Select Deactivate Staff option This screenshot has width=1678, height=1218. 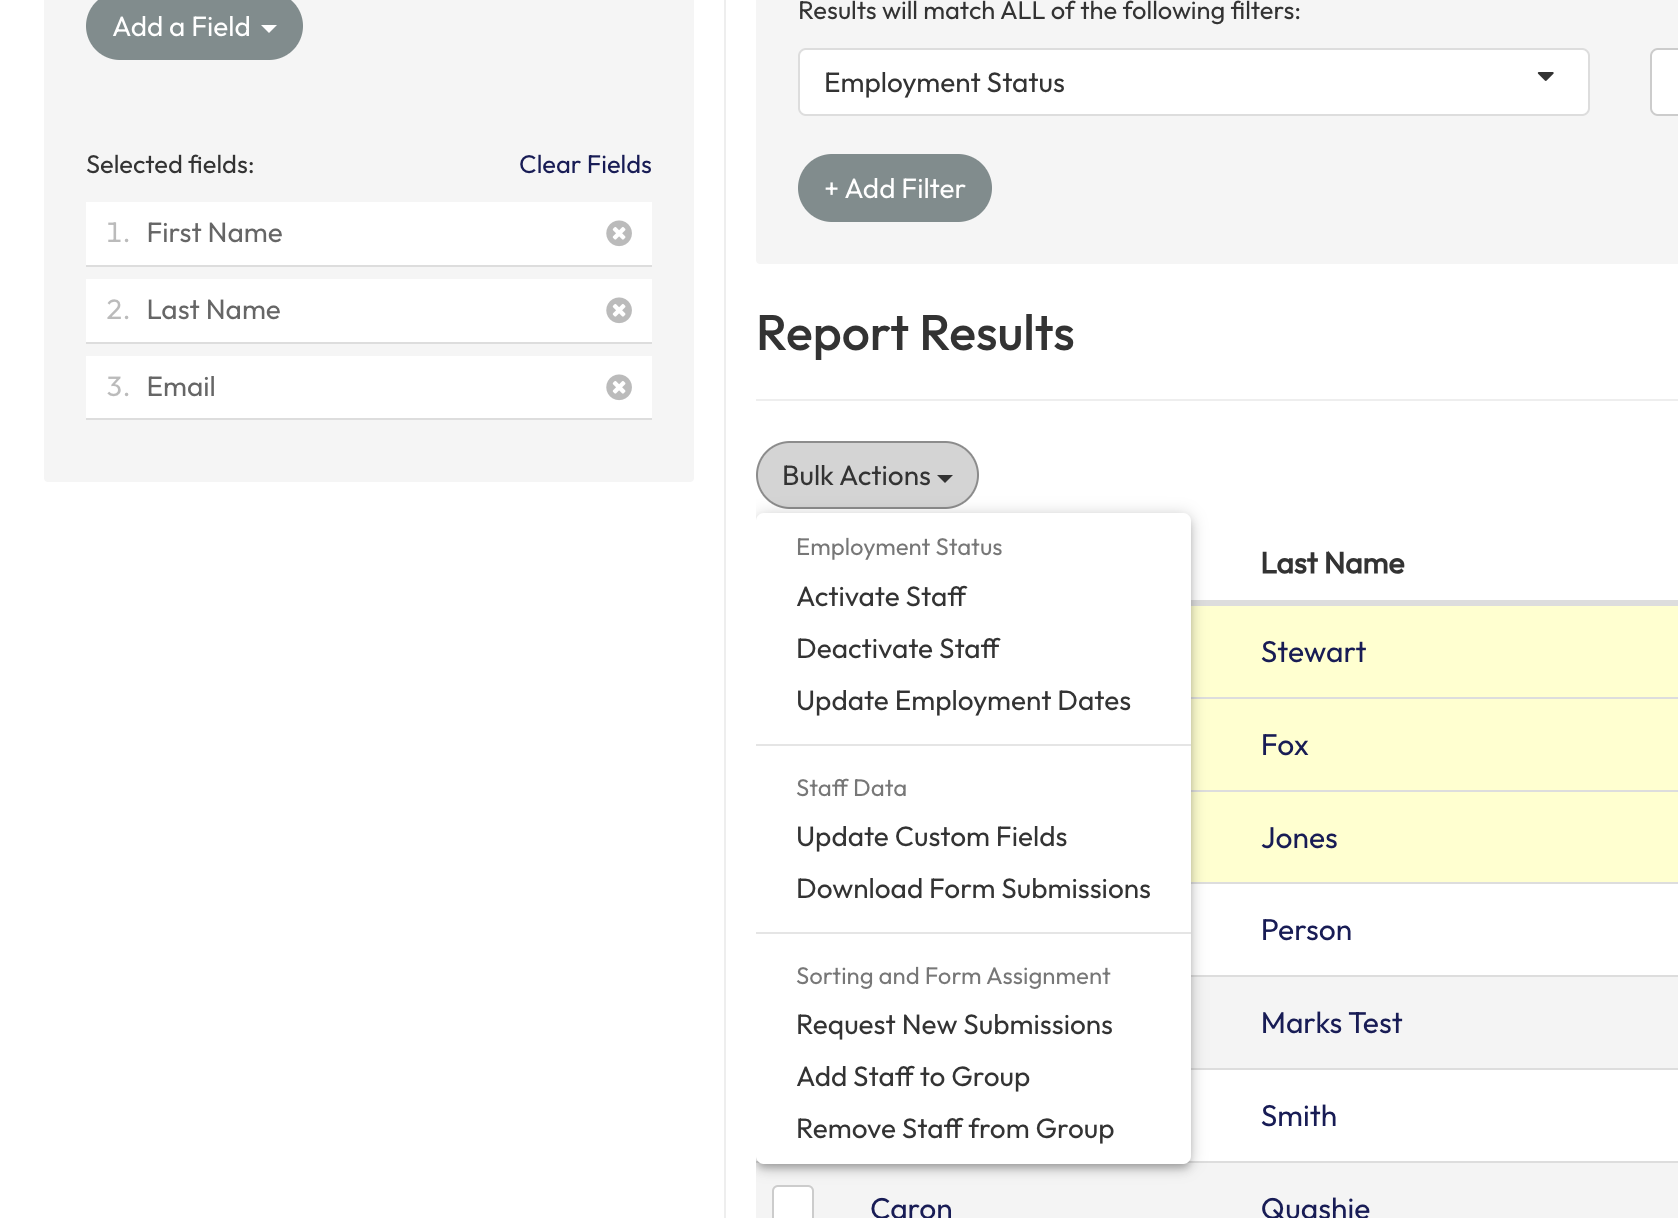pyautogui.click(x=897, y=648)
